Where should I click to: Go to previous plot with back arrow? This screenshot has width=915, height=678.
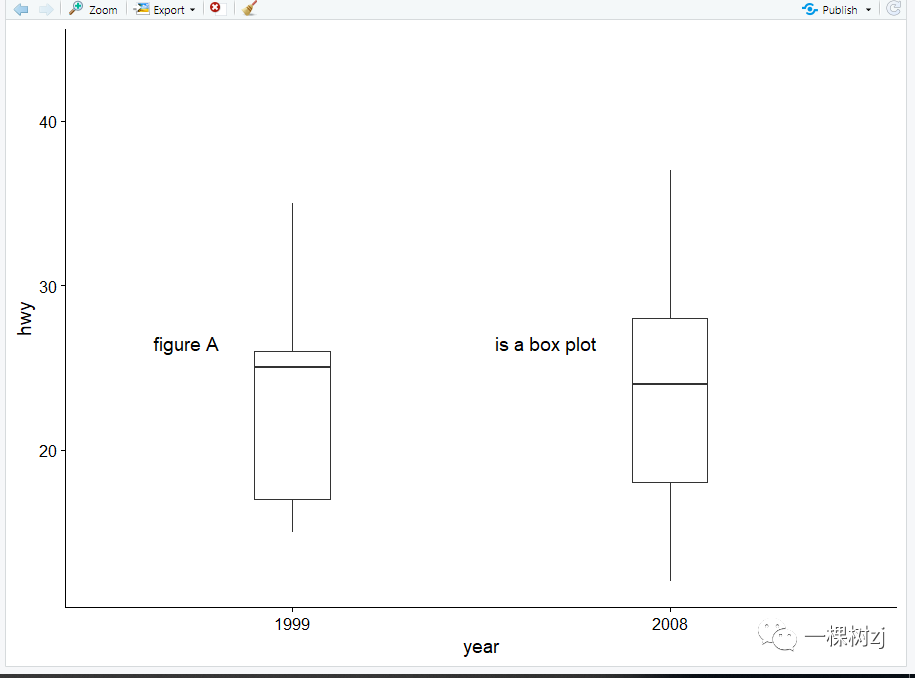pyautogui.click(x=21, y=9)
